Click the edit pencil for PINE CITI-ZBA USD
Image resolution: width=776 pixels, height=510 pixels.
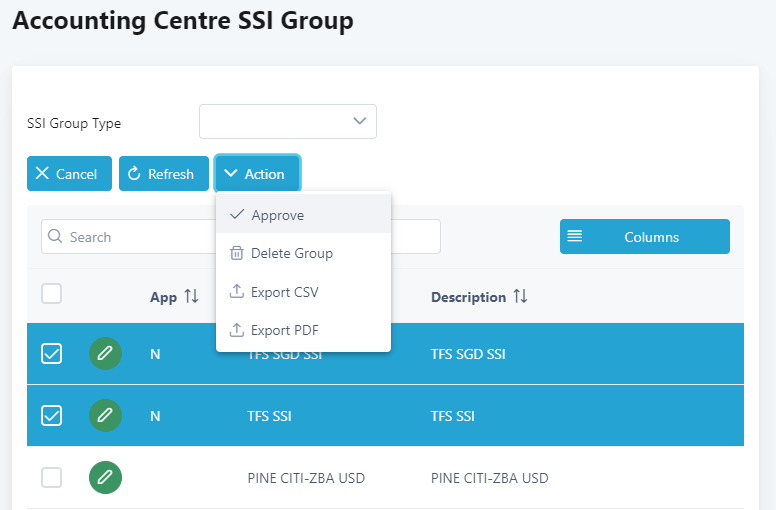[105, 477]
